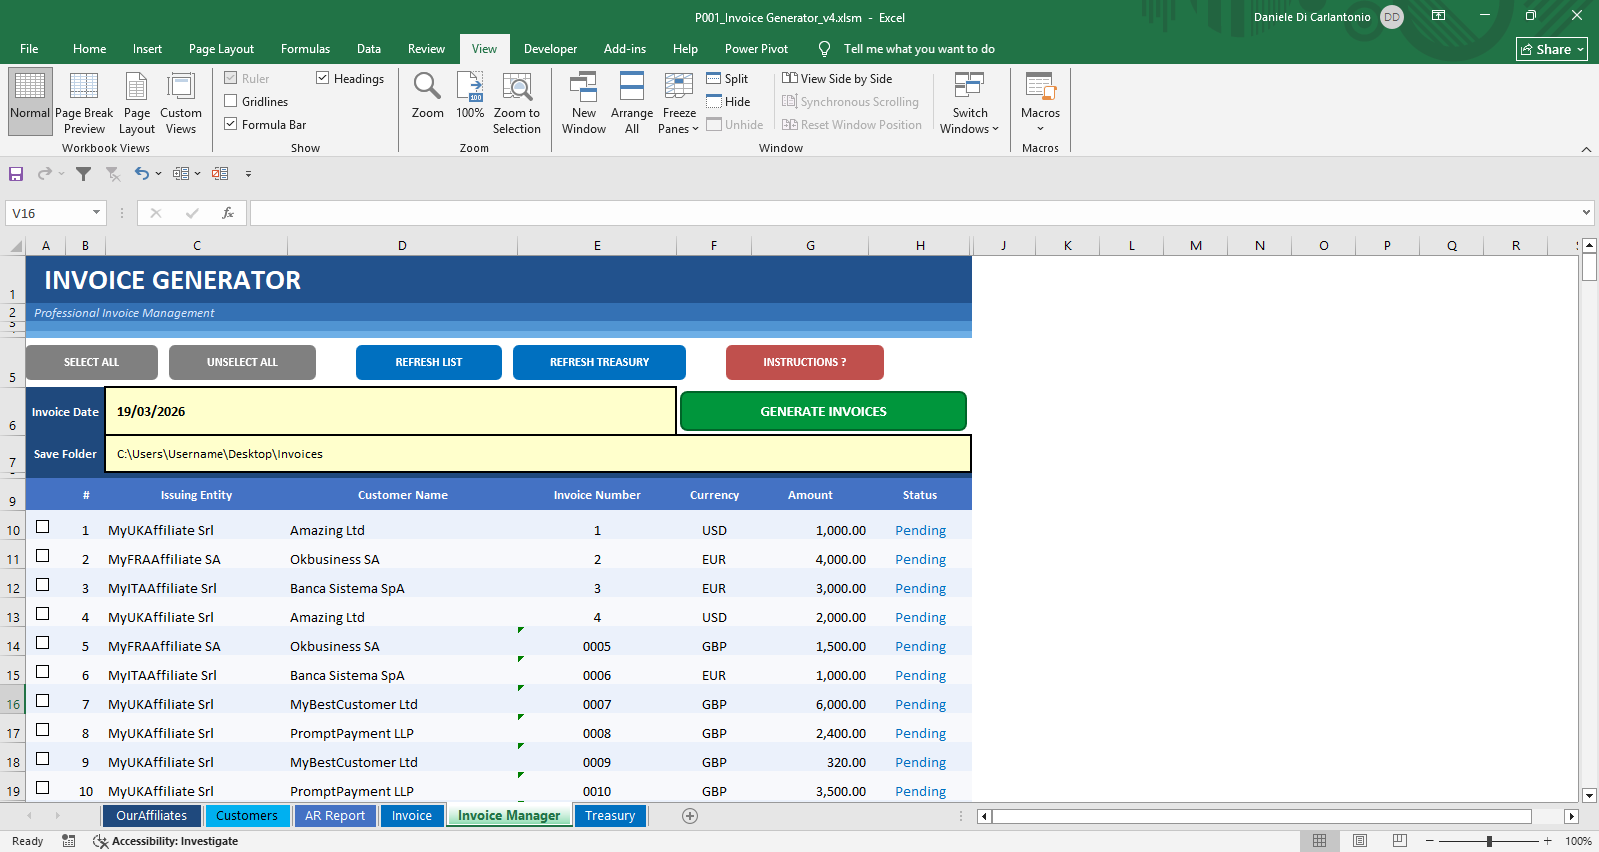Switch to Page Layout view
1599x852 pixels.
[x=137, y=102]
